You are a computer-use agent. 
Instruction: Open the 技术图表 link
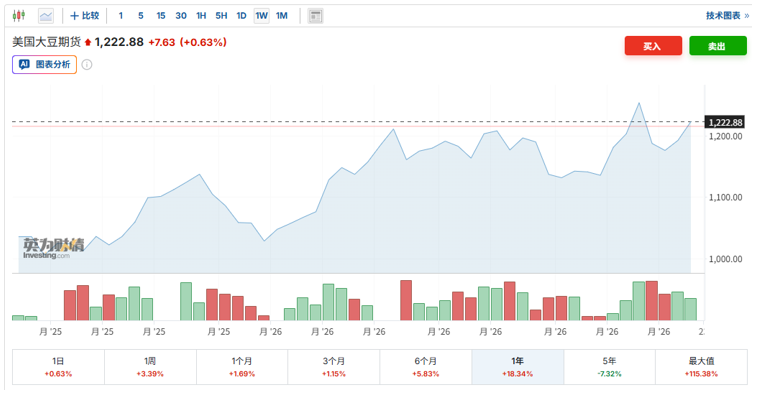pyautogui.click(x=728, y=15)
